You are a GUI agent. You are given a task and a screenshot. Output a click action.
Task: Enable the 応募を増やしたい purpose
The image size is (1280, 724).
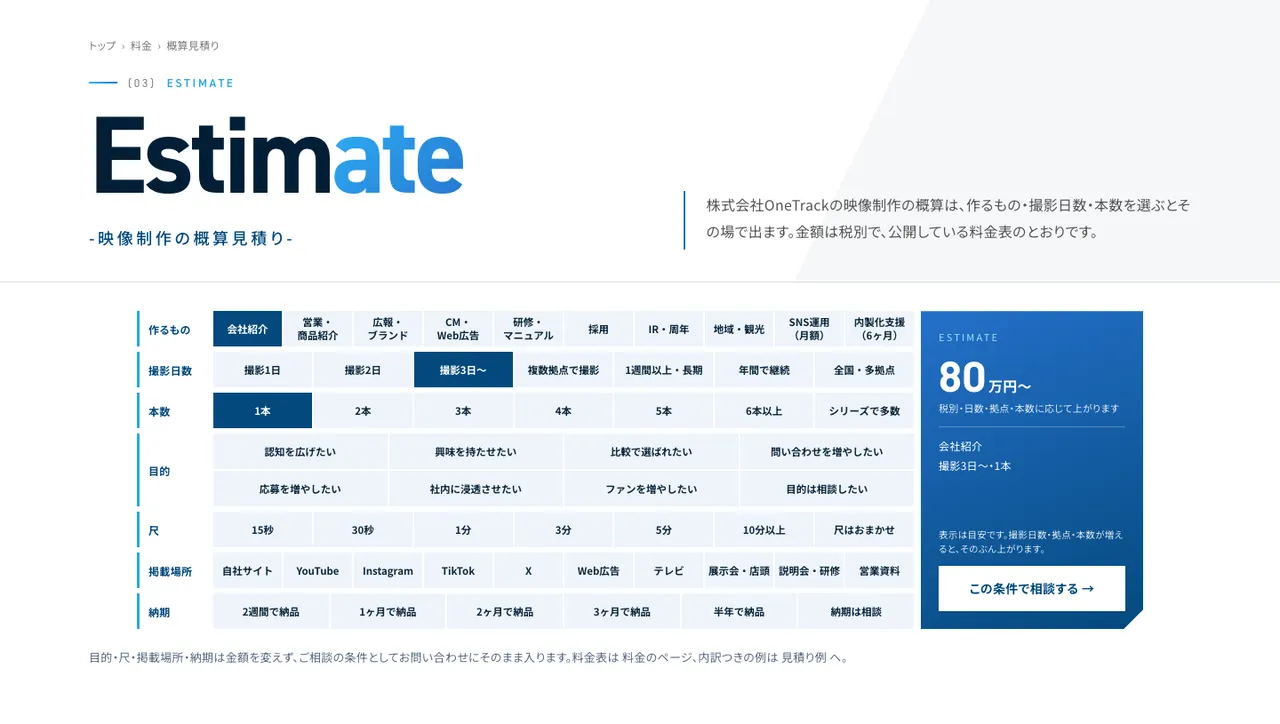[x=300, y=489]
